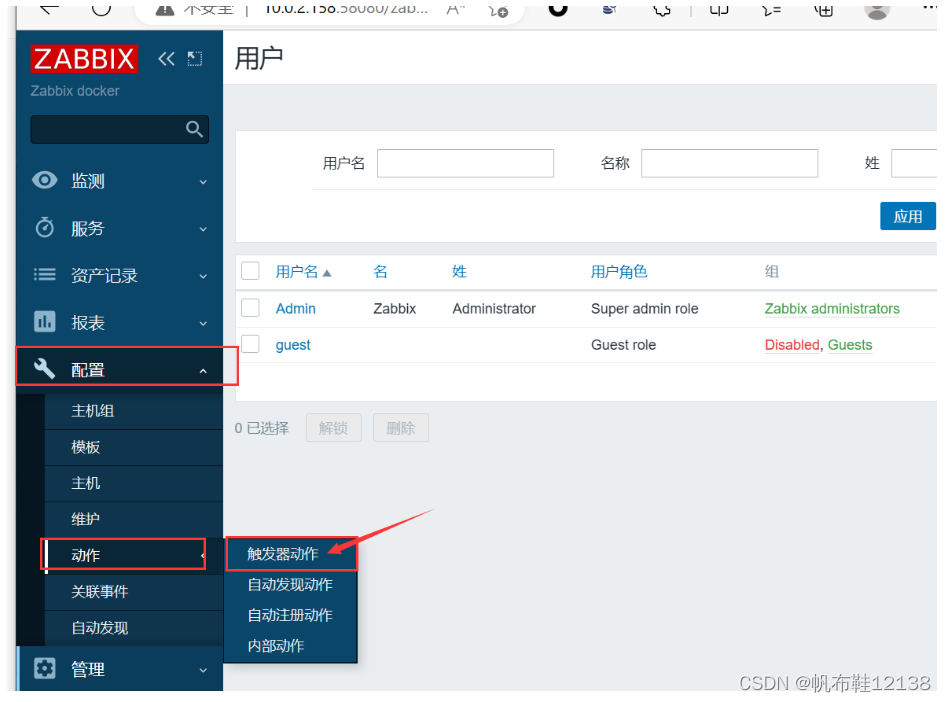Expand the 服务 menu chevron

203,229
